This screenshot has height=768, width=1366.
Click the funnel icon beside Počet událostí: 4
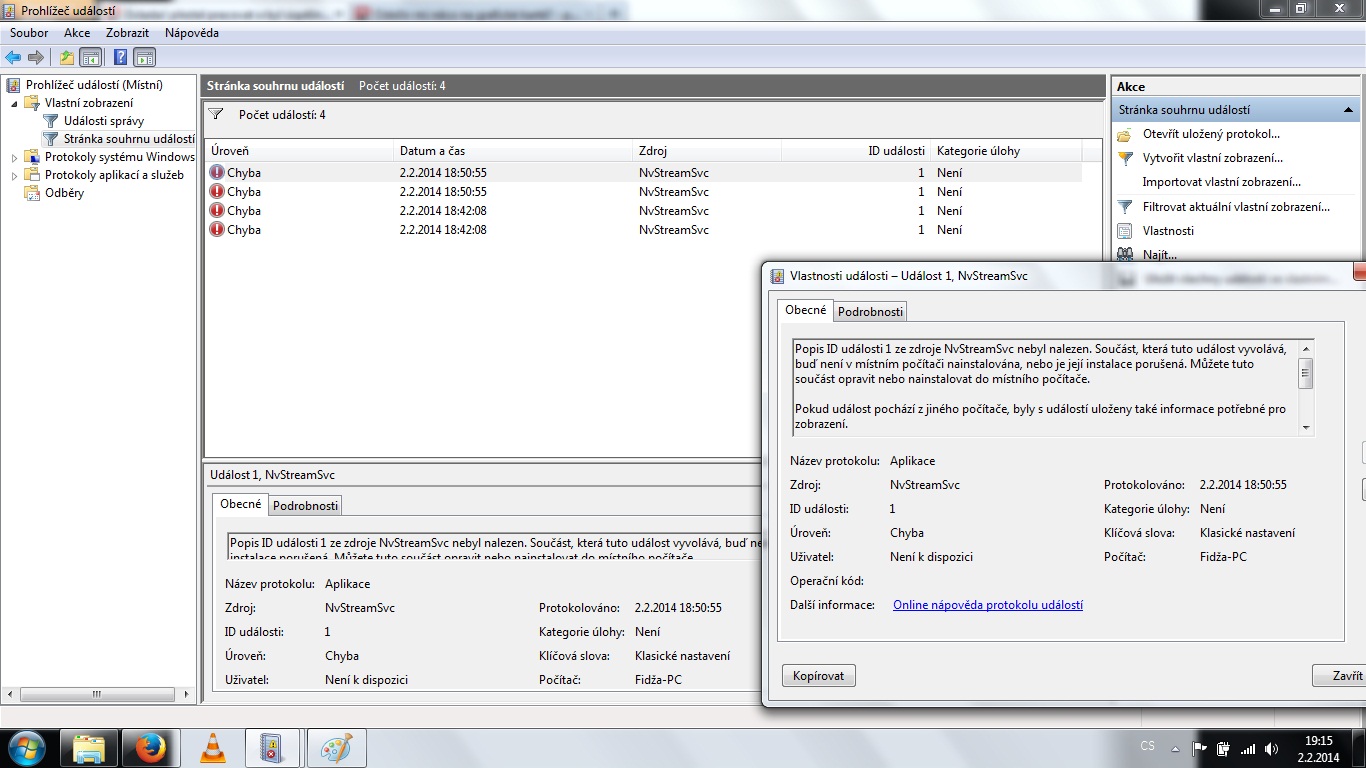pyautogui.click(x=215, y=115)
